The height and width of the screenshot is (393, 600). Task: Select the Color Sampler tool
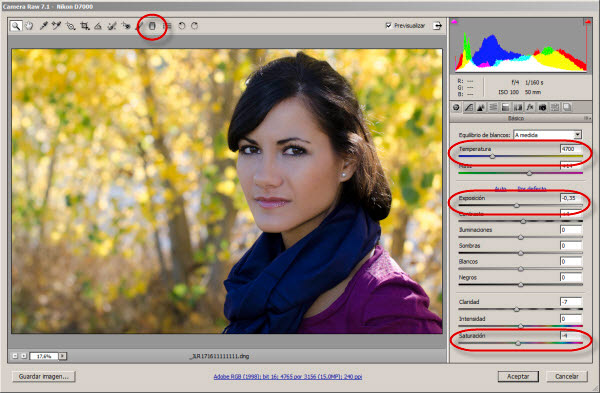pyautogui.click(x=57, y=26)
